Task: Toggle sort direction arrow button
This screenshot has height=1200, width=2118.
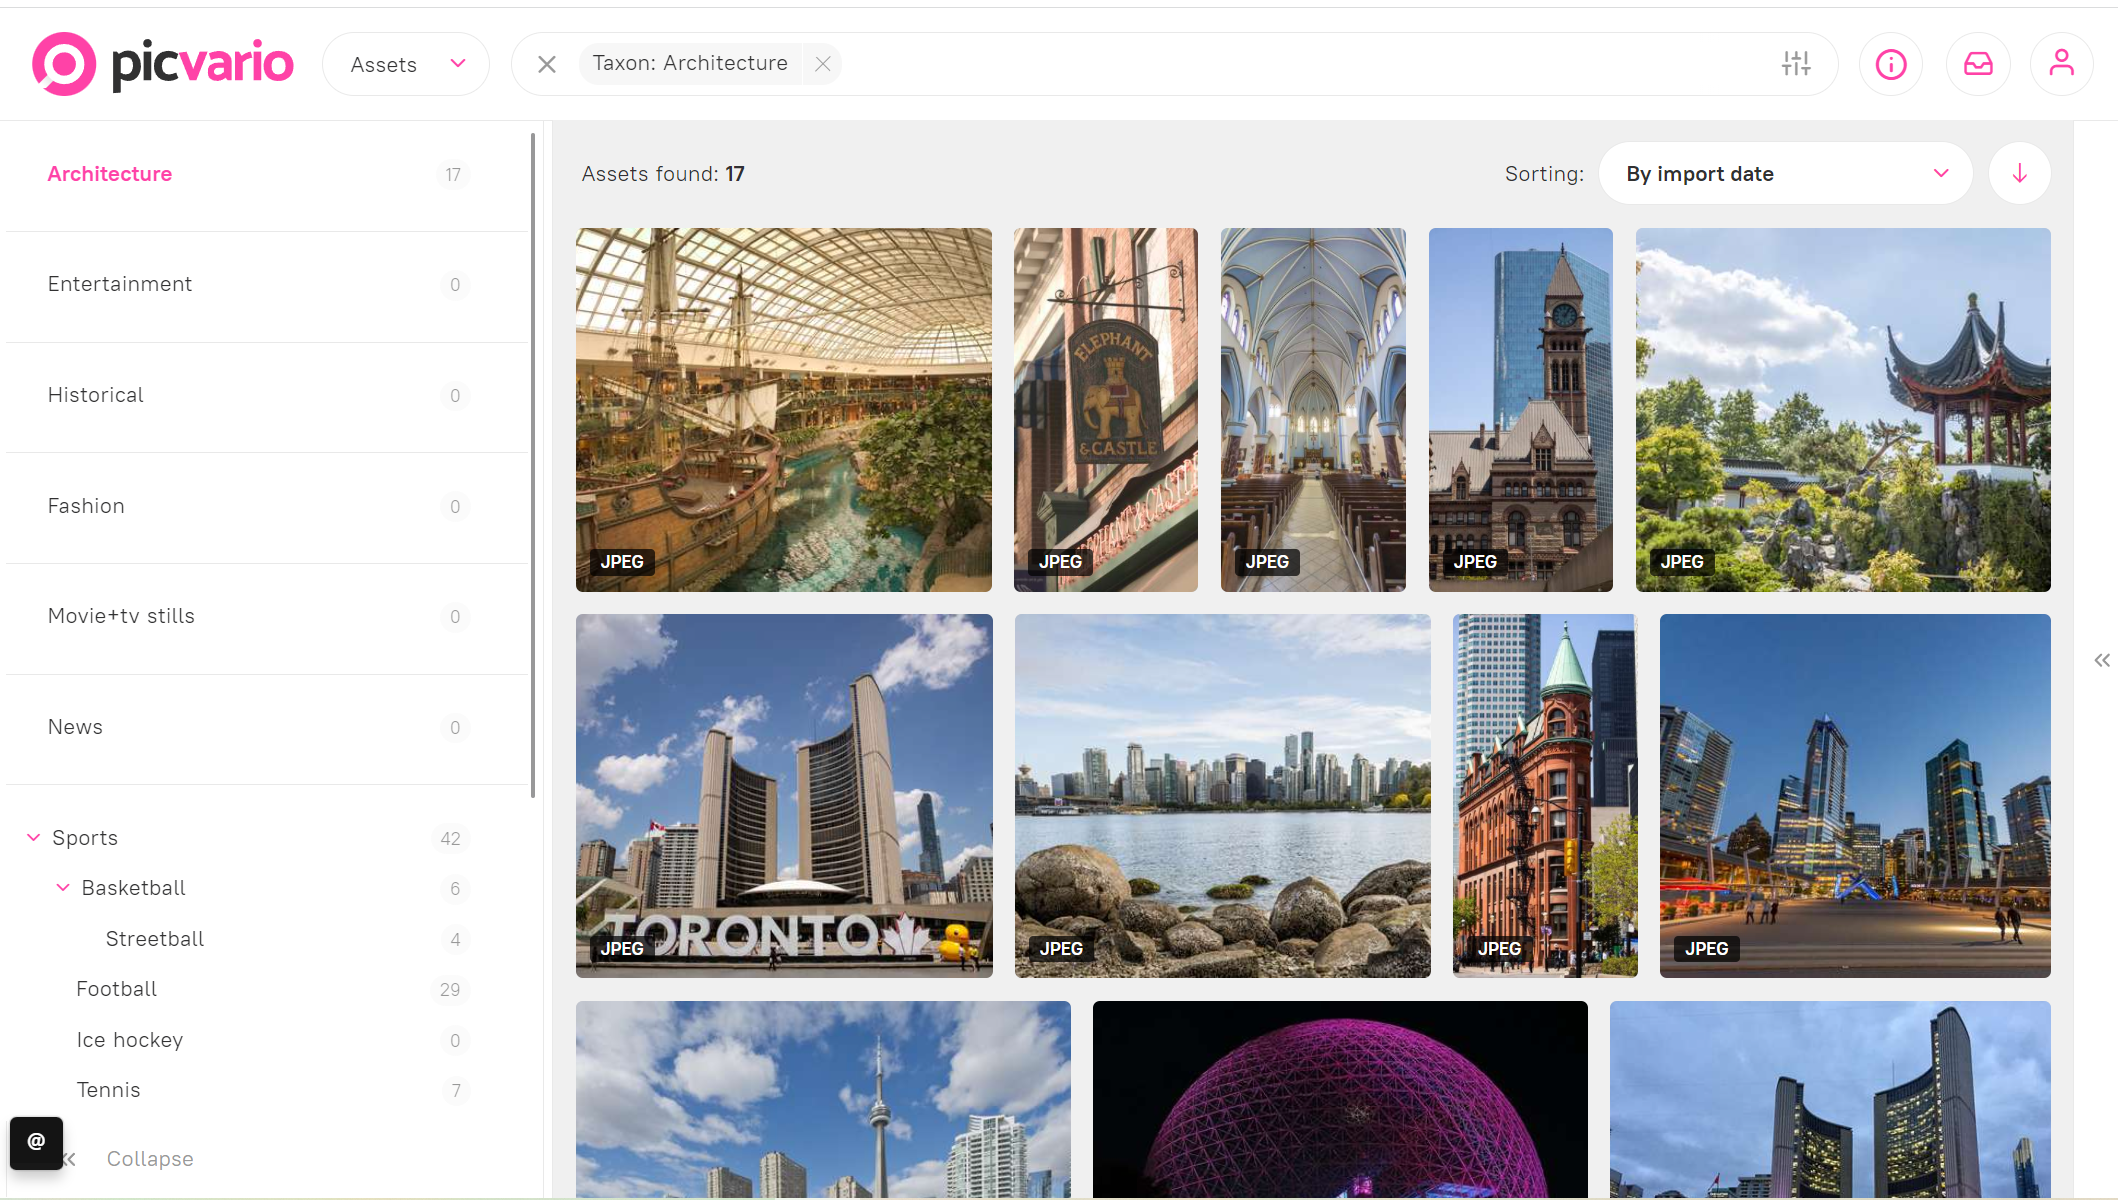Action: [2019, 173]
